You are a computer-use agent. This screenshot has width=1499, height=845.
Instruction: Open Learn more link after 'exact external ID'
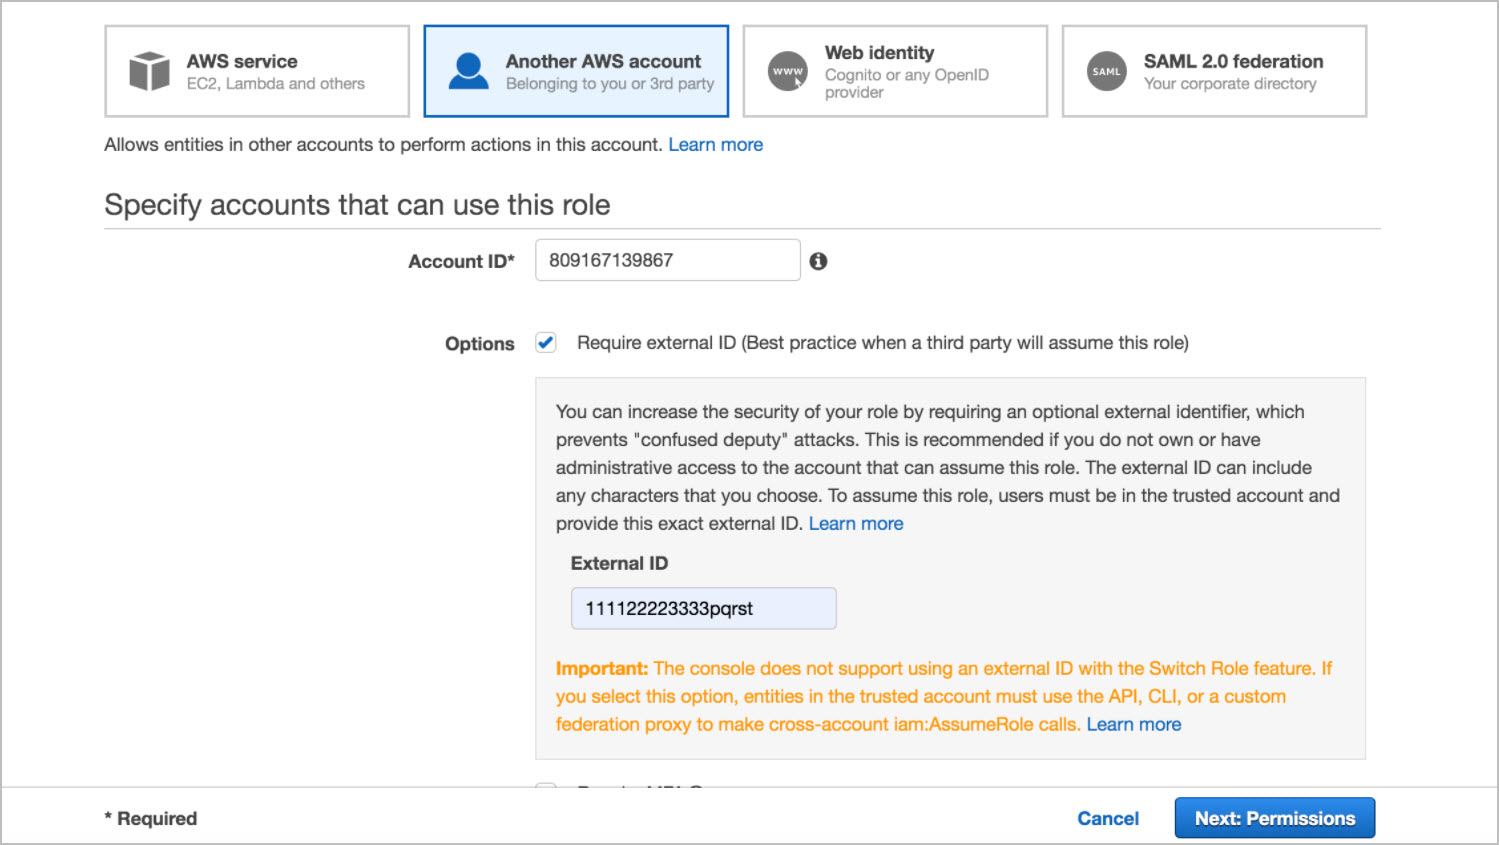point(856,524)
